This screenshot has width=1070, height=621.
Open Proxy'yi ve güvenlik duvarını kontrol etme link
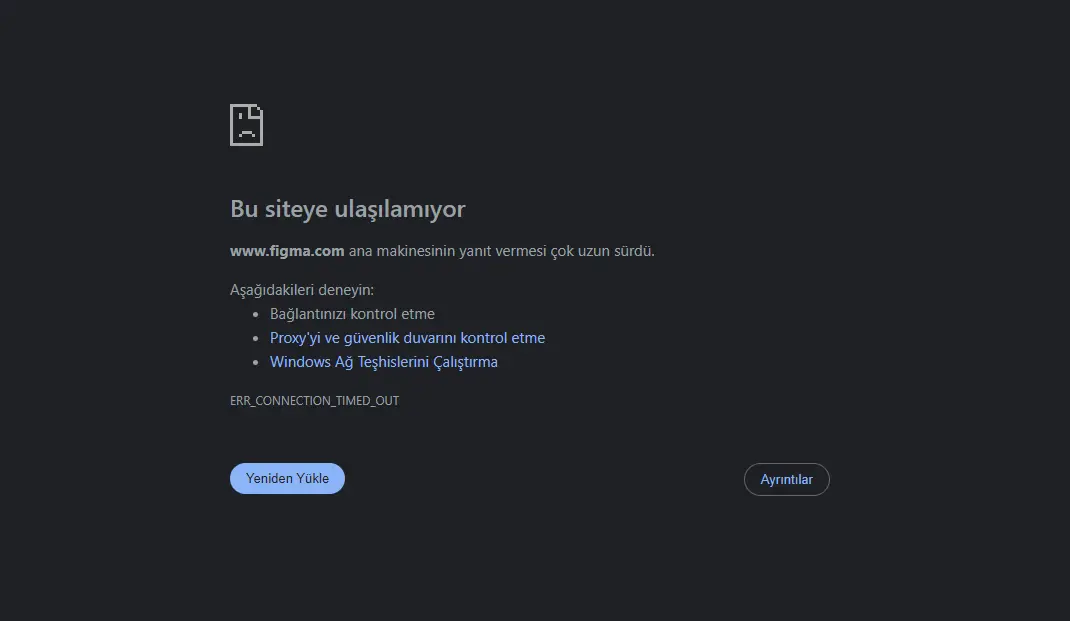click(407, 338)
